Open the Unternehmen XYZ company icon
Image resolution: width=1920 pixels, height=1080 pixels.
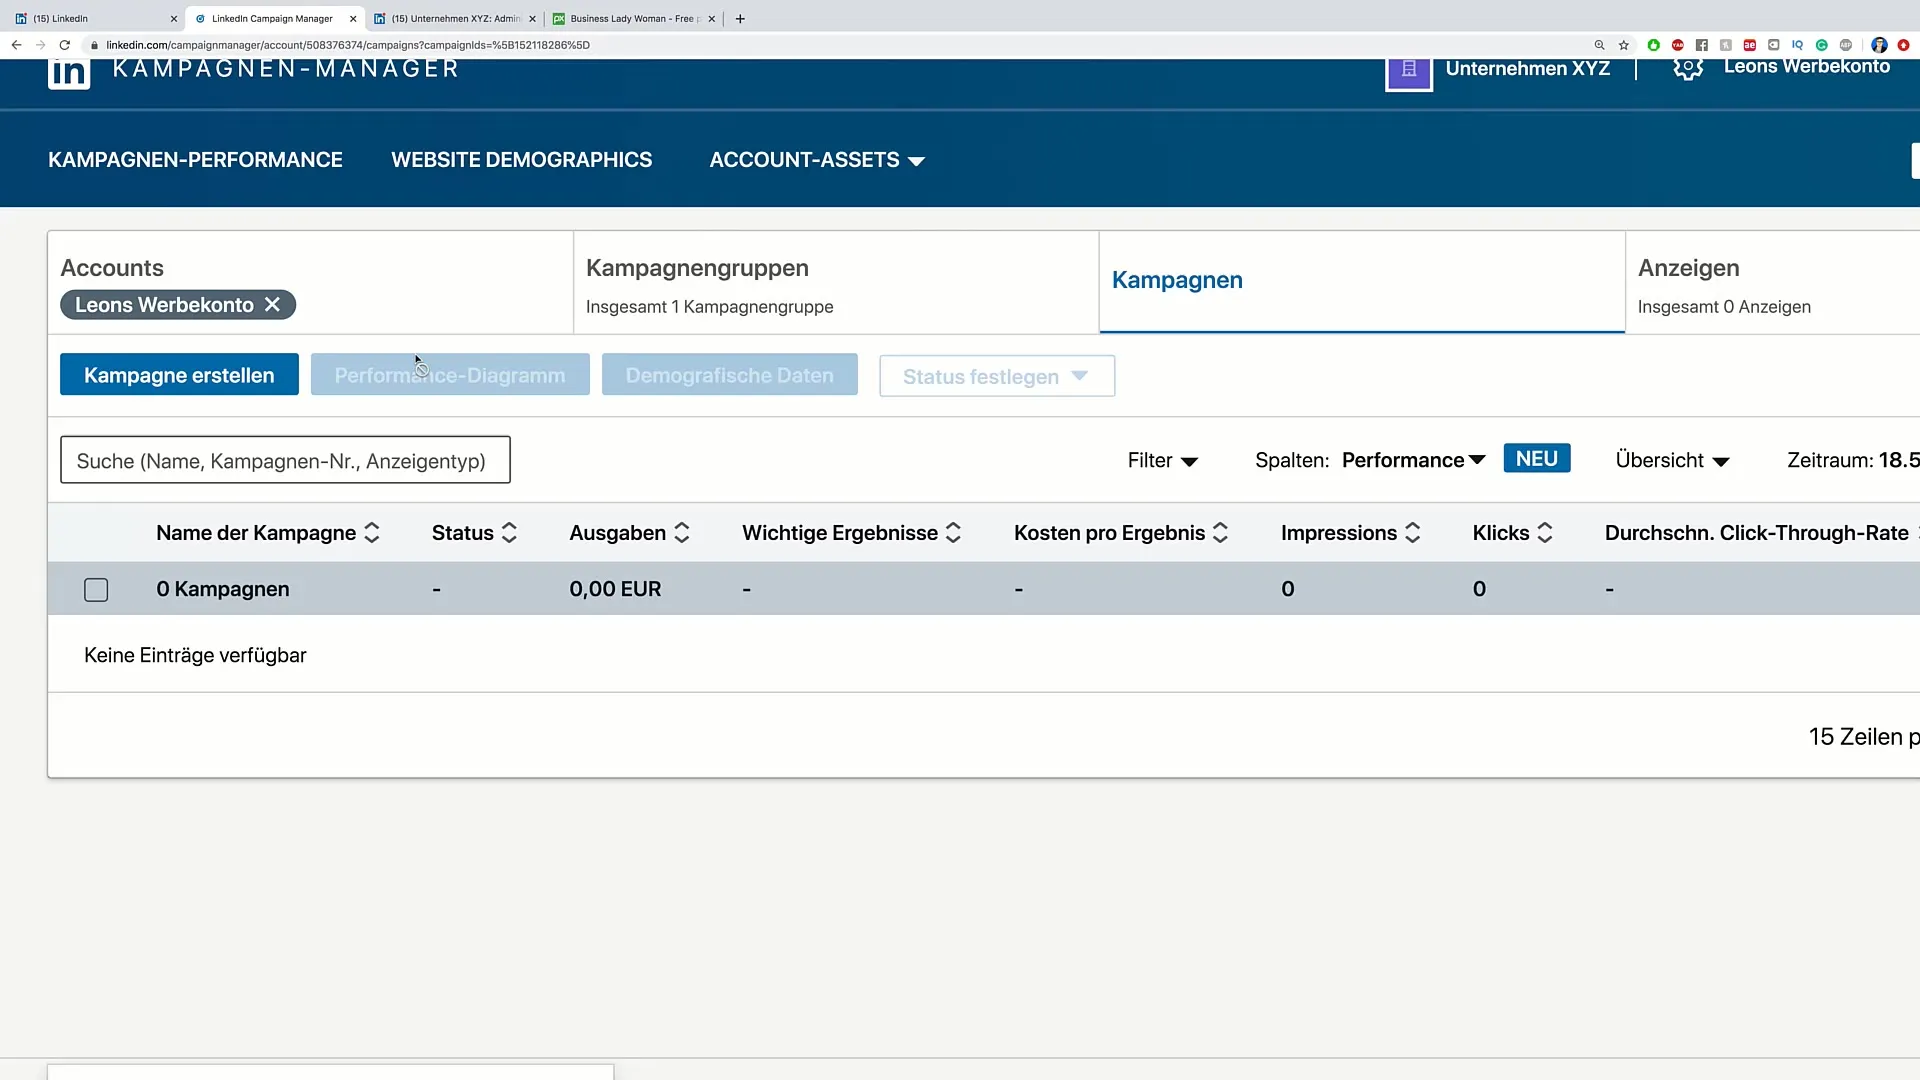[x=1408, y=74]
